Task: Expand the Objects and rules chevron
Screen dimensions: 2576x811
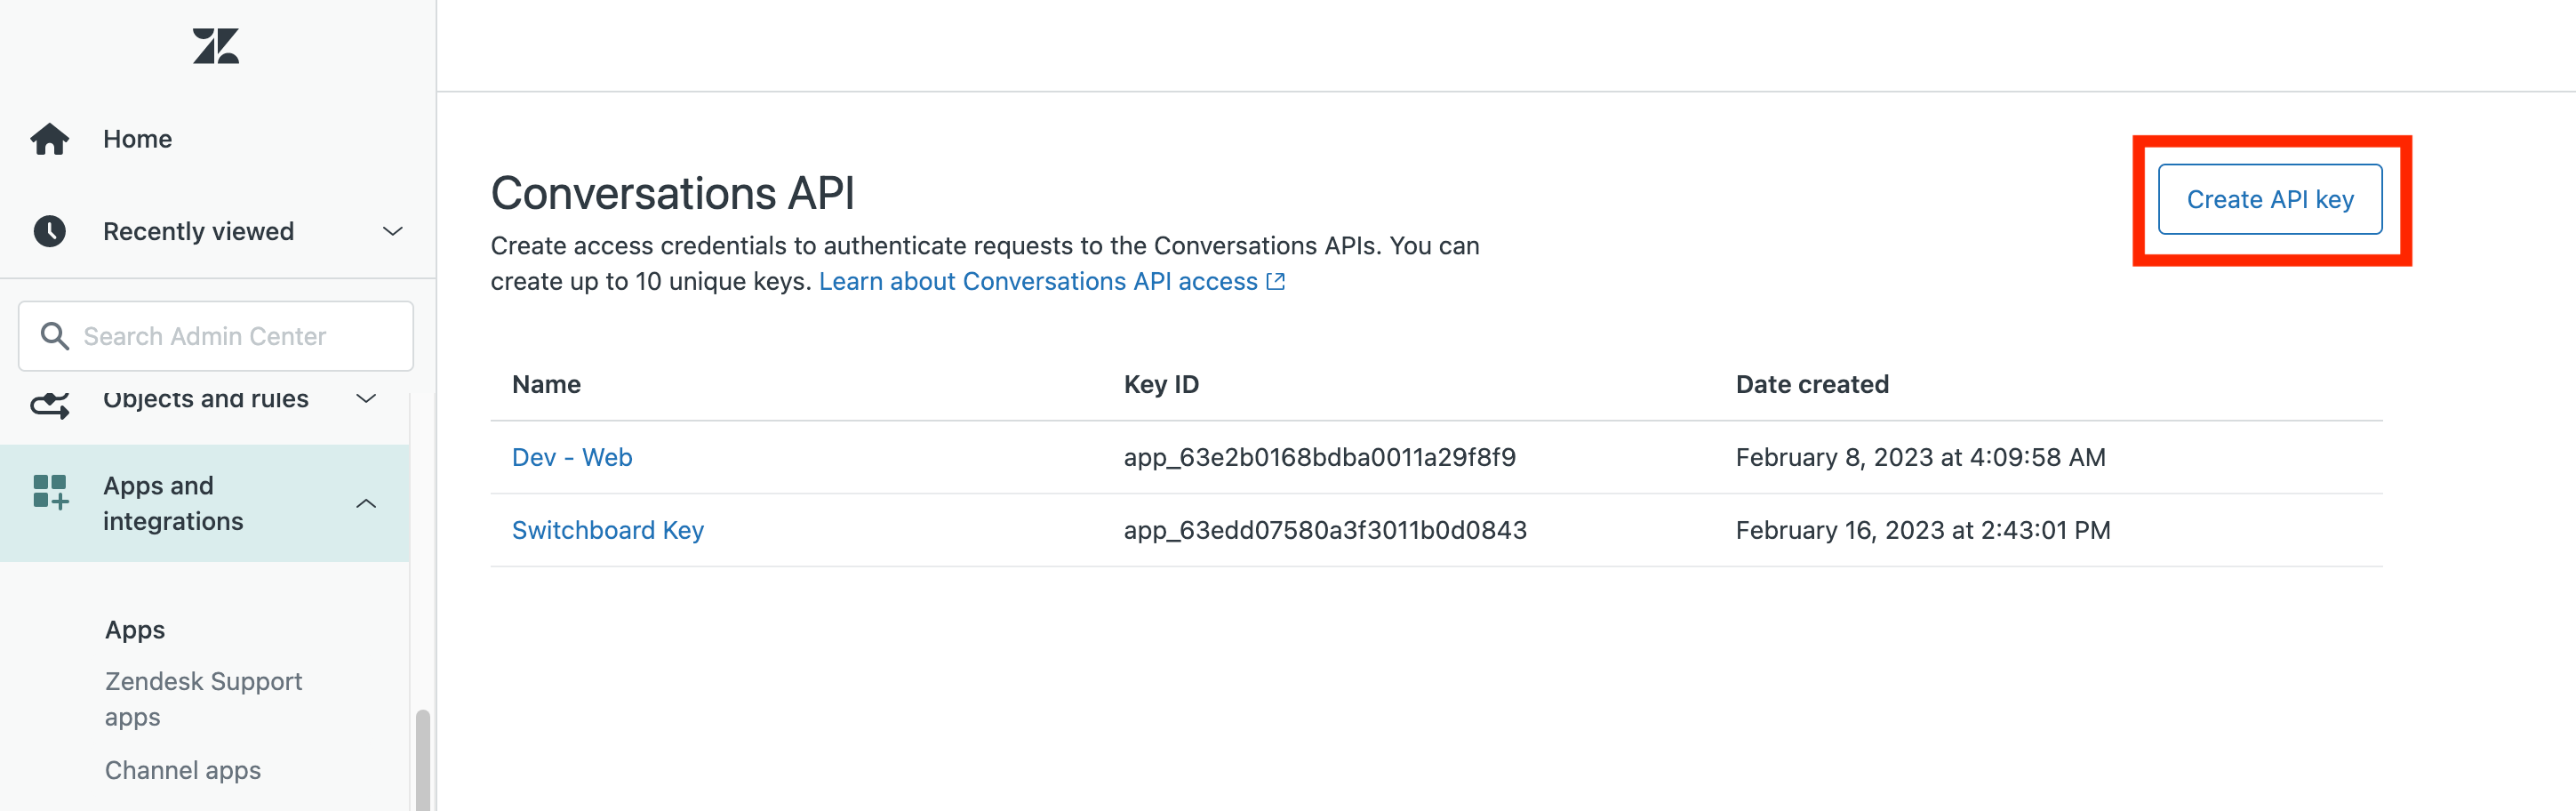Action: [x=367, y=399]
